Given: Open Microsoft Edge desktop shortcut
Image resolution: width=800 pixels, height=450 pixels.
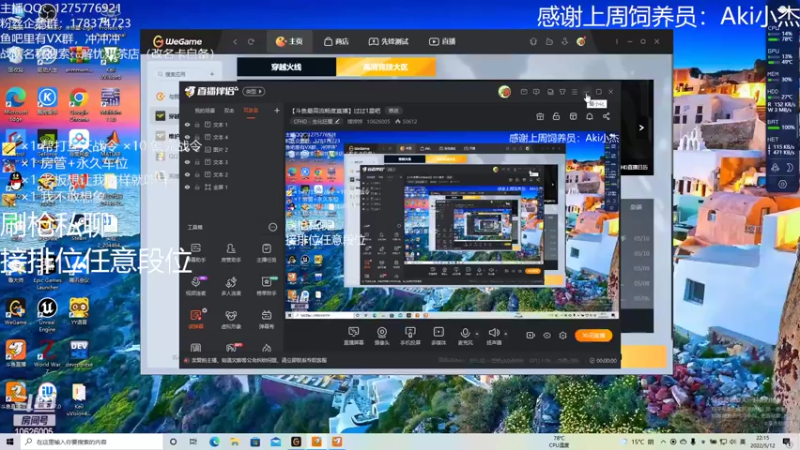Looking at the screenshot, I should tap(16, 105).
